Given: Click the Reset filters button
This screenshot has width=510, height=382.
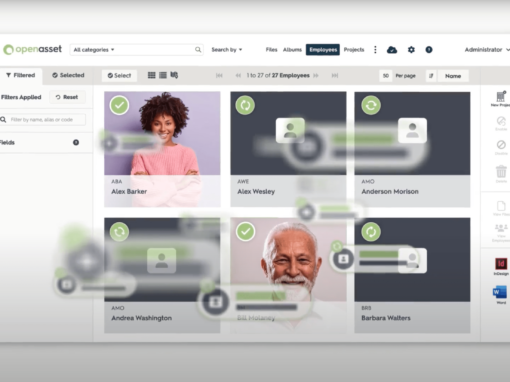Looking at the screenshot, I should pos(67,97).
